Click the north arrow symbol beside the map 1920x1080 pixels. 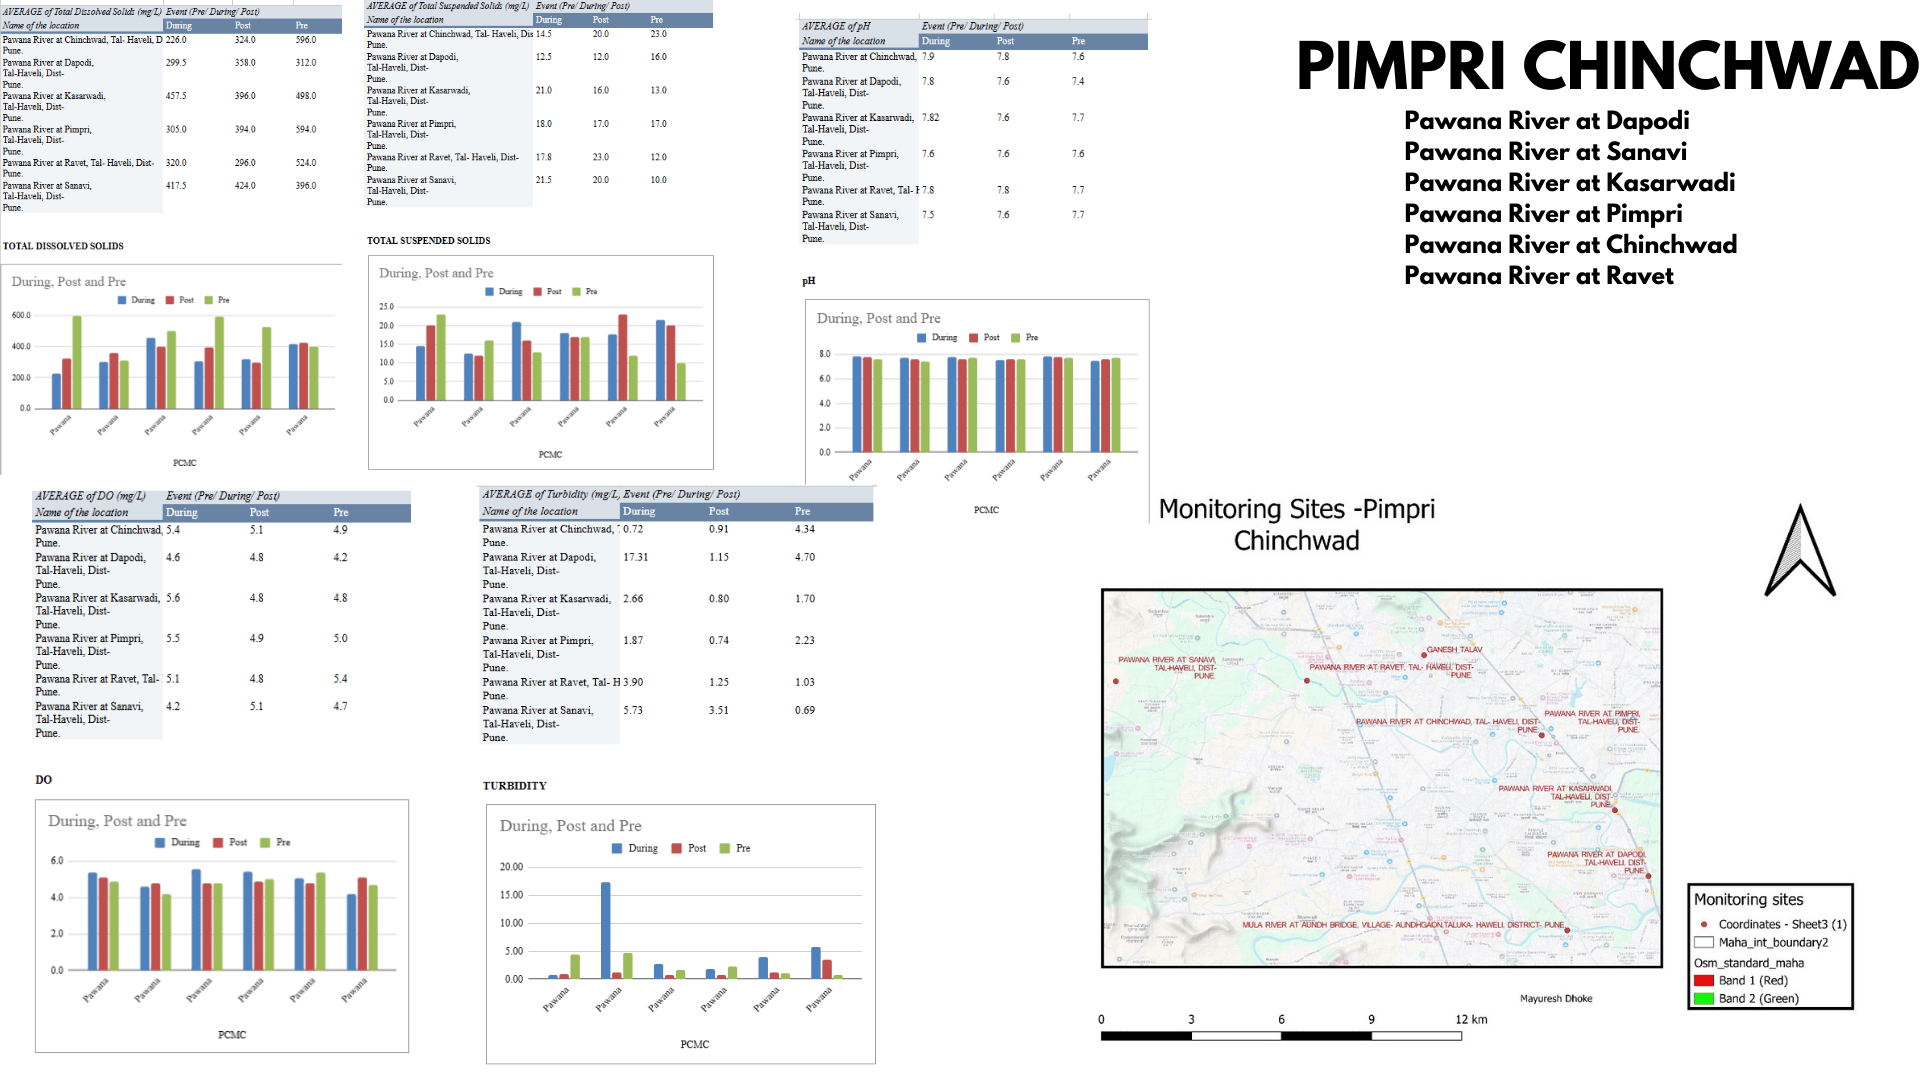1800,551
